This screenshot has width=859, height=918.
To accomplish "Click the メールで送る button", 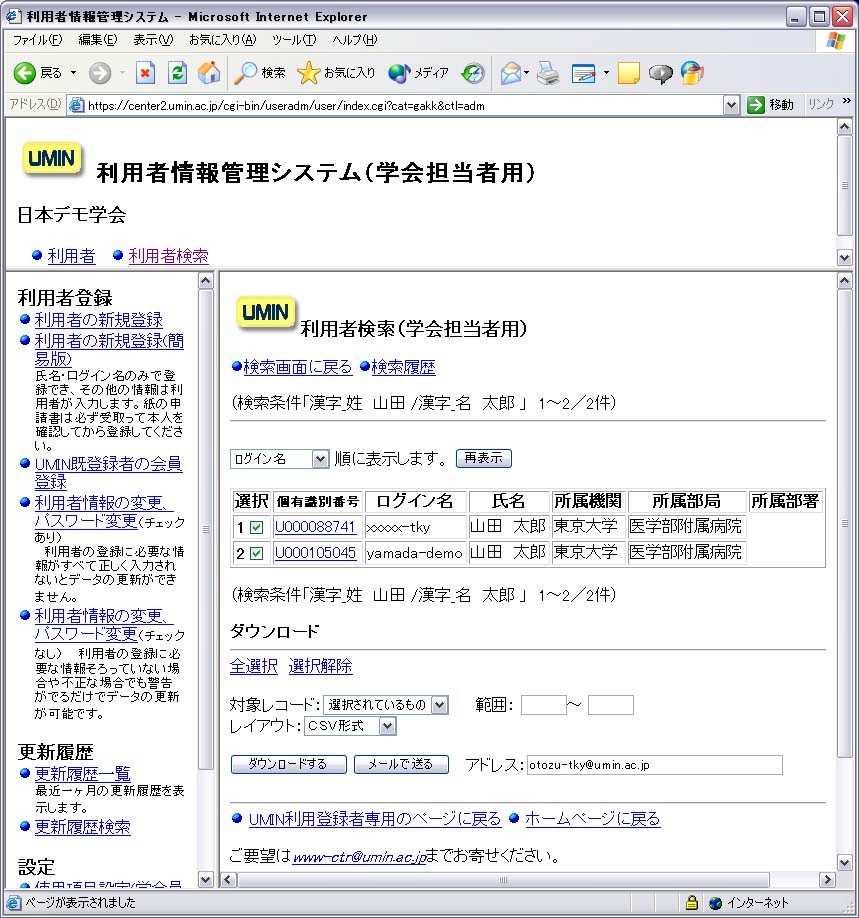I will 401,765.
